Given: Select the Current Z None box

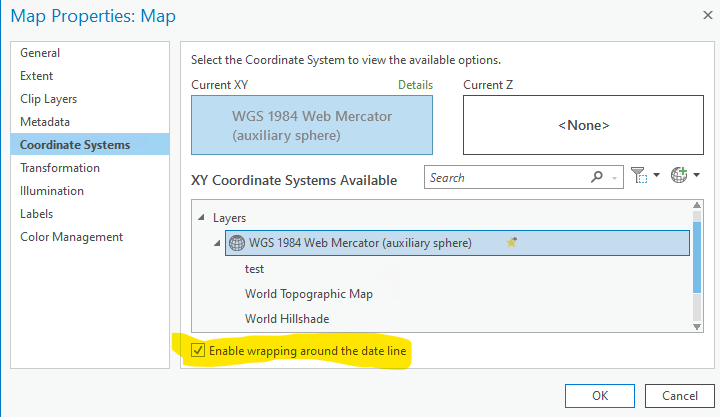Looking at the screenshot, I should tap(583, 126).
